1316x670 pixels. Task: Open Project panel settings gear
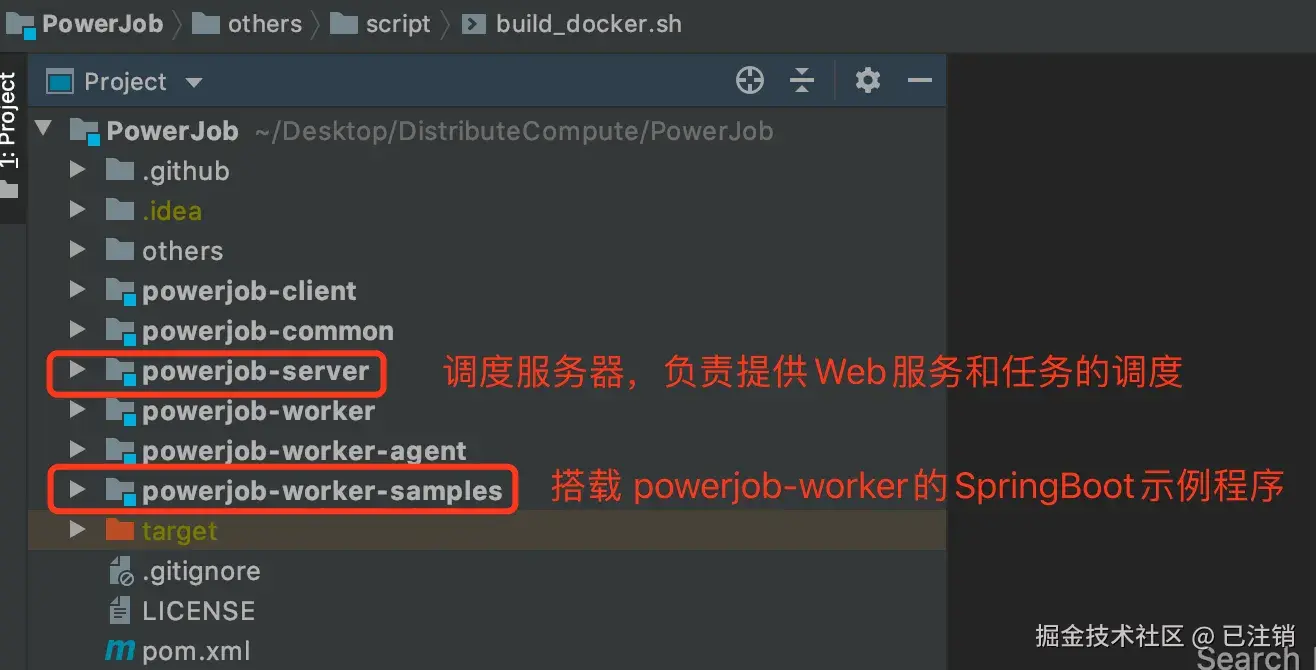868,80
